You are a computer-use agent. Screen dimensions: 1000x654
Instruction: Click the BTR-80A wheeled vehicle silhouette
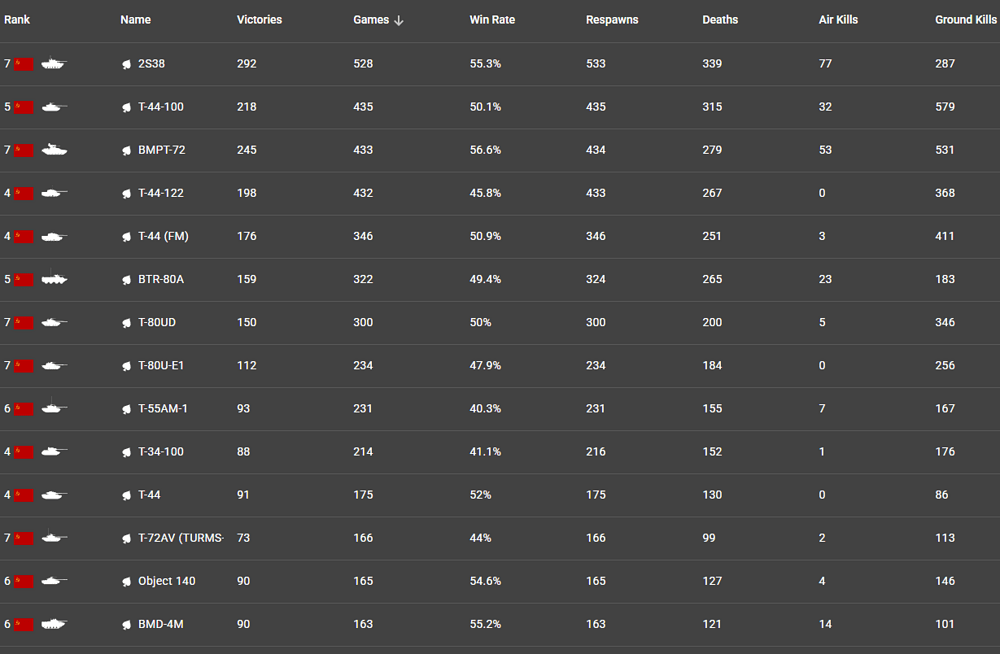pyautogui.click(x=54, y=279)
